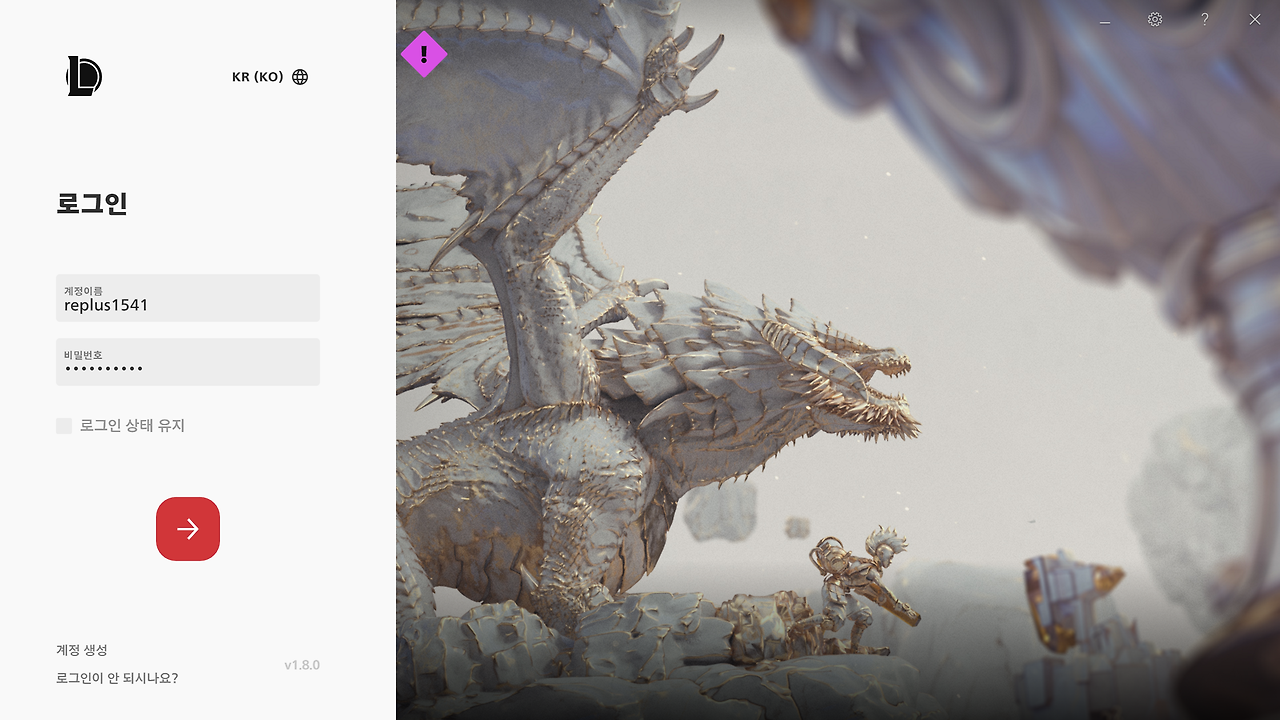Image resolution: width=1280 pixels, height=720 pixels.
Task: Expand the KR (KO) region selector
Action: pos(258,77)
